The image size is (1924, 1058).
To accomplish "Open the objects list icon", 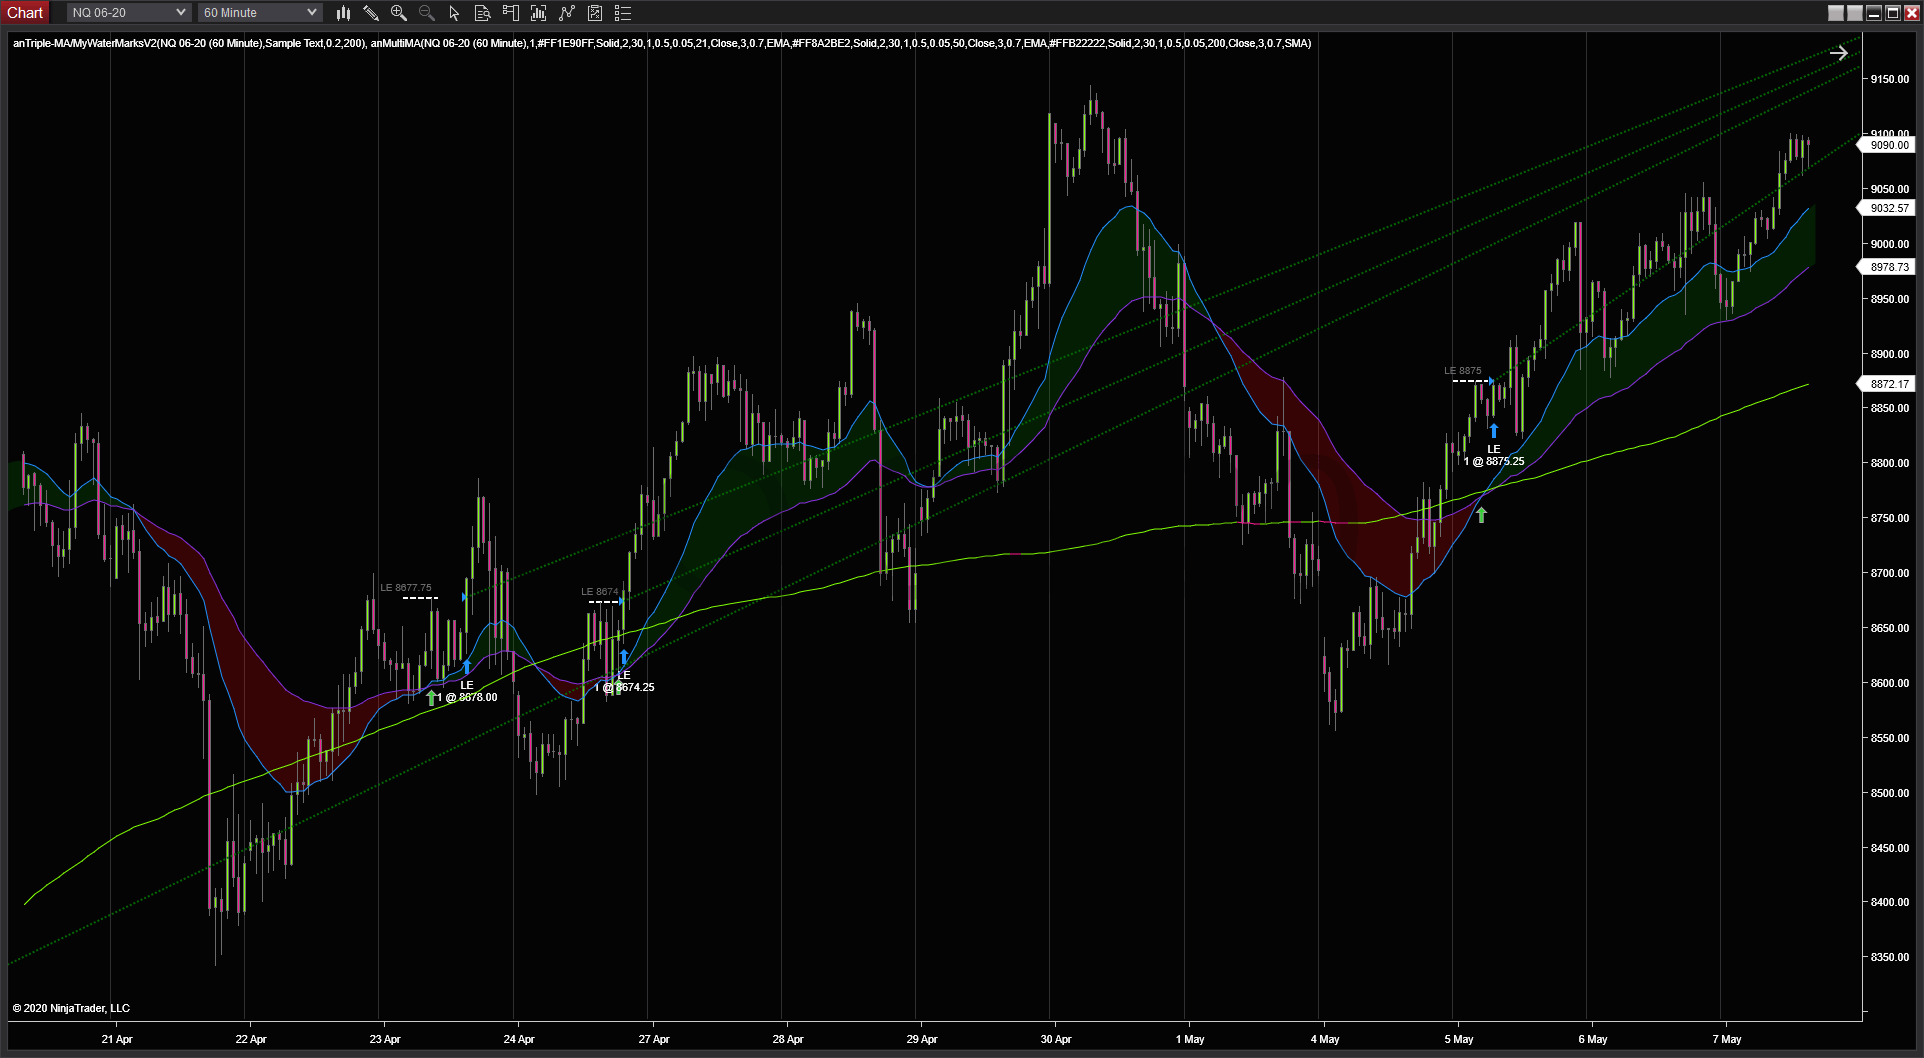I will (623, 13).
